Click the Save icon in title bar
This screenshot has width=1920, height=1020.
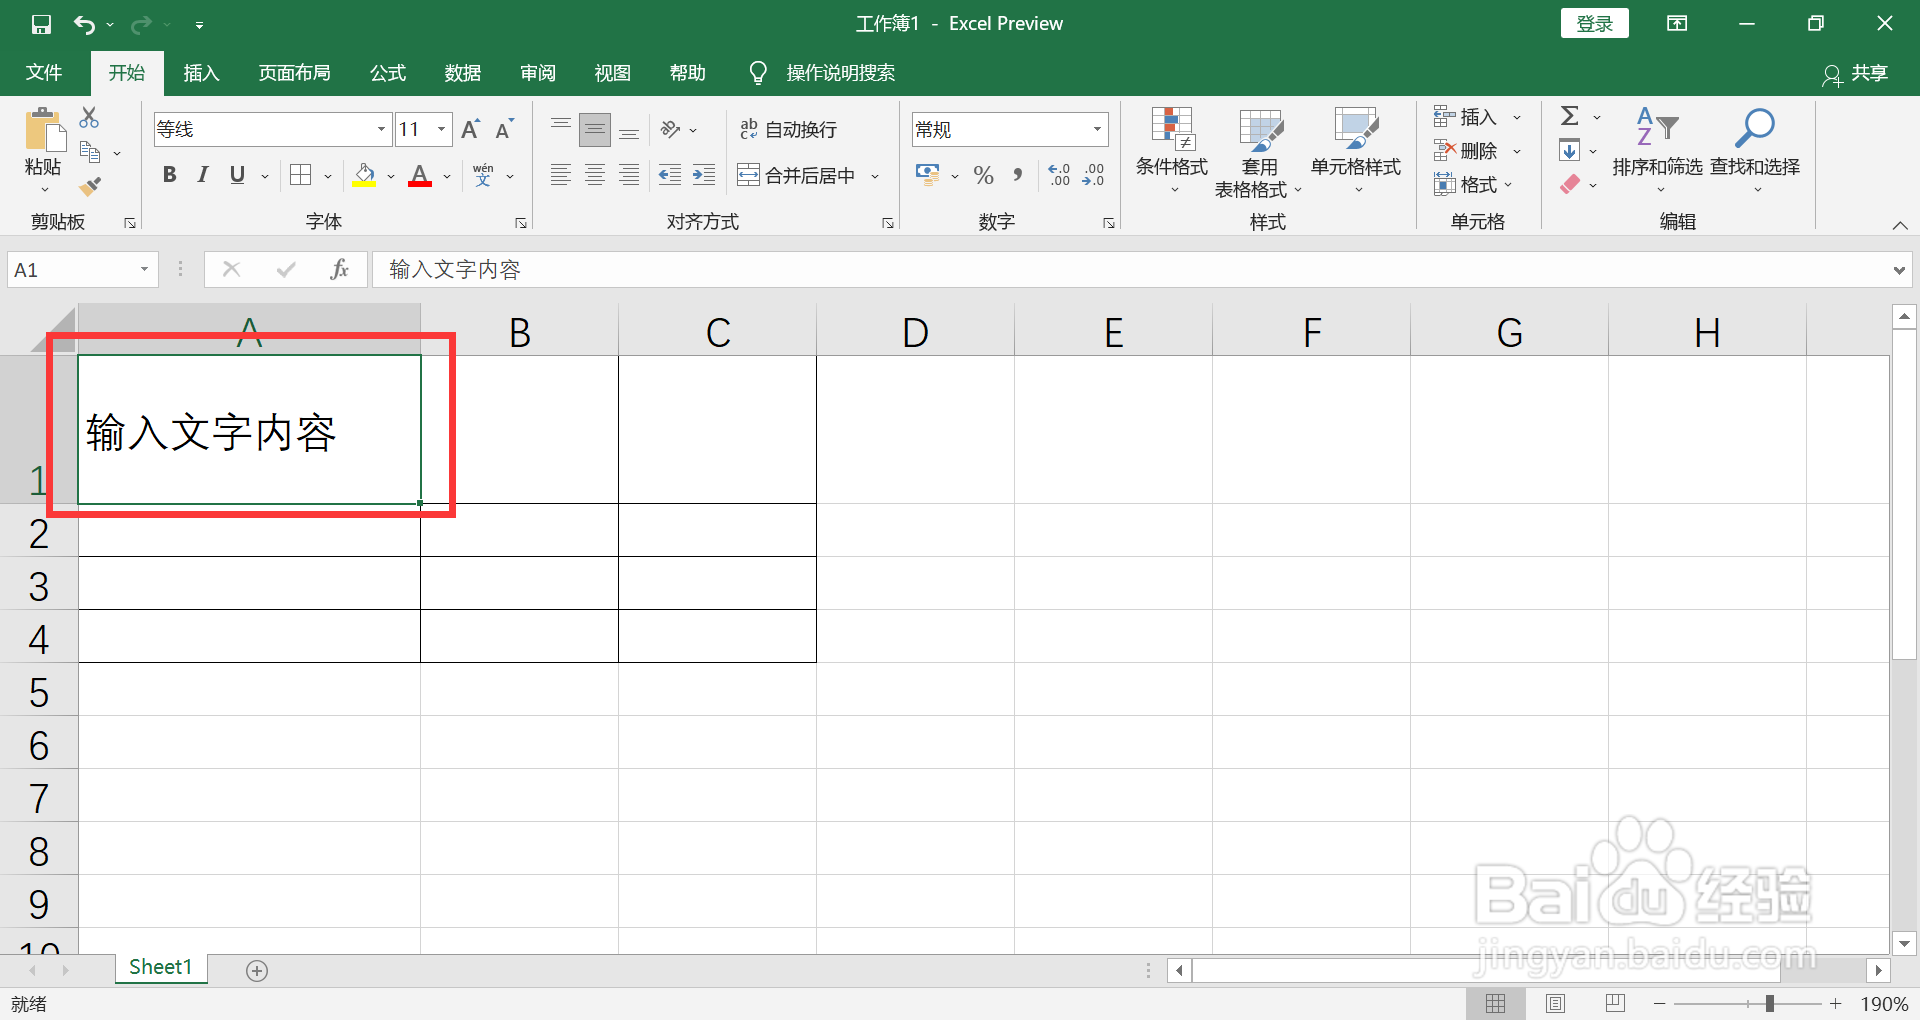click(41, 24)
